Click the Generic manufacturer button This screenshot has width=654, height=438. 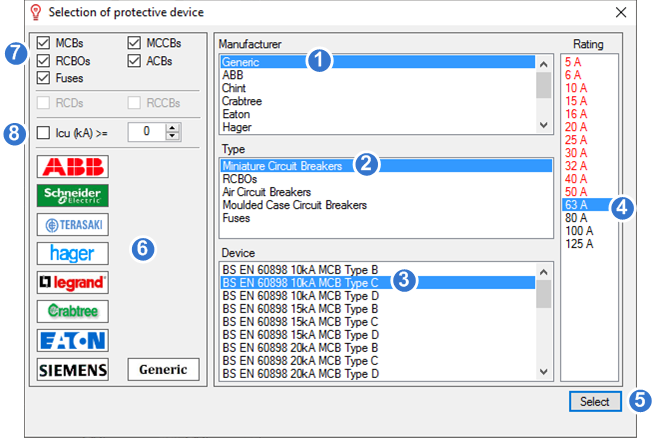pos(163,369)
